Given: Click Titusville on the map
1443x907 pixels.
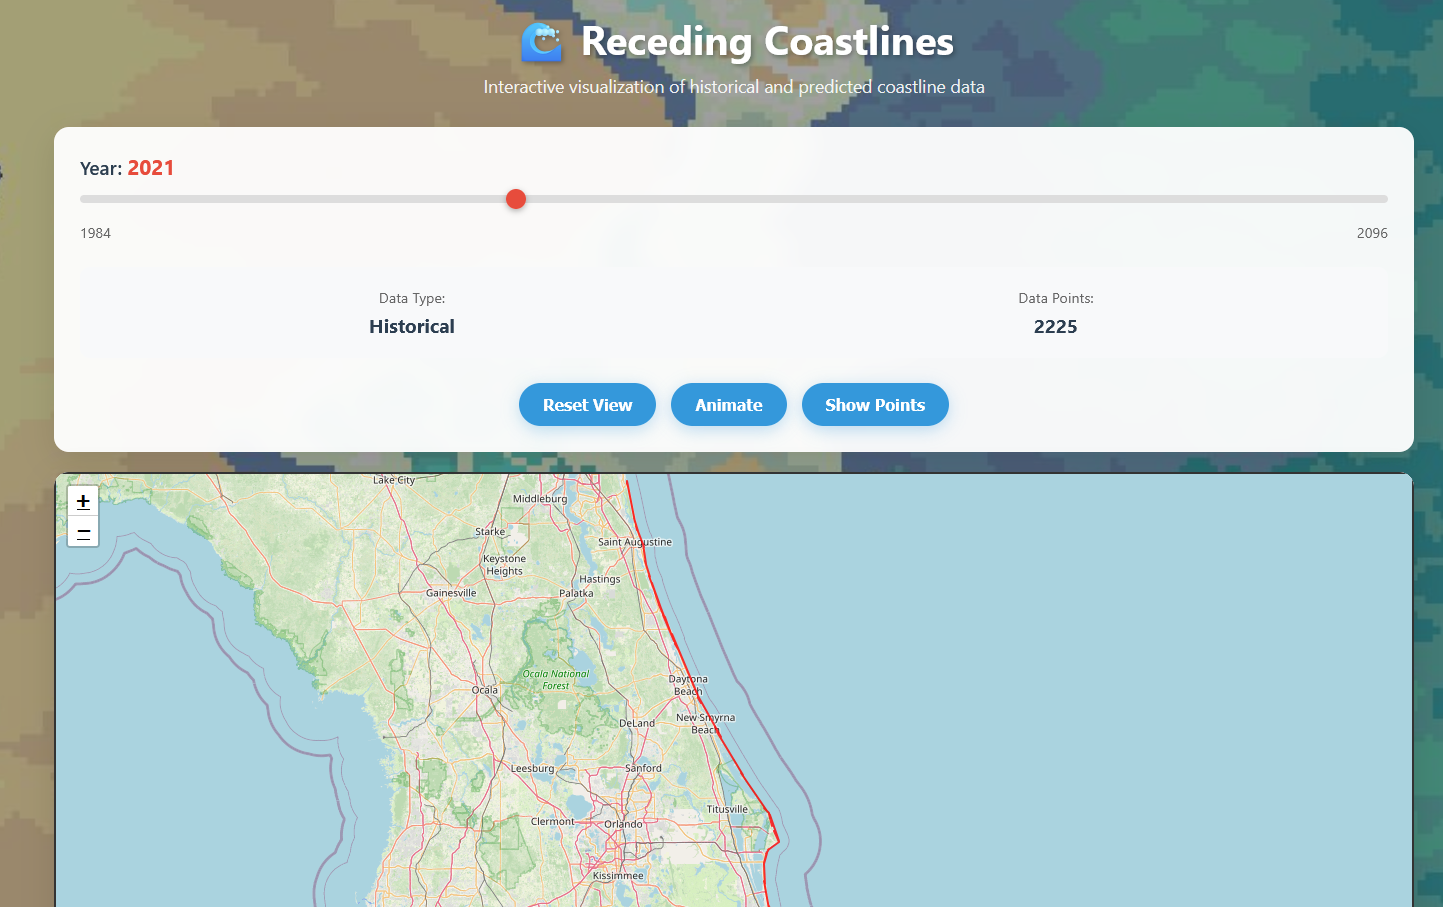Looking at the screenshot, I should coord(727,809).
